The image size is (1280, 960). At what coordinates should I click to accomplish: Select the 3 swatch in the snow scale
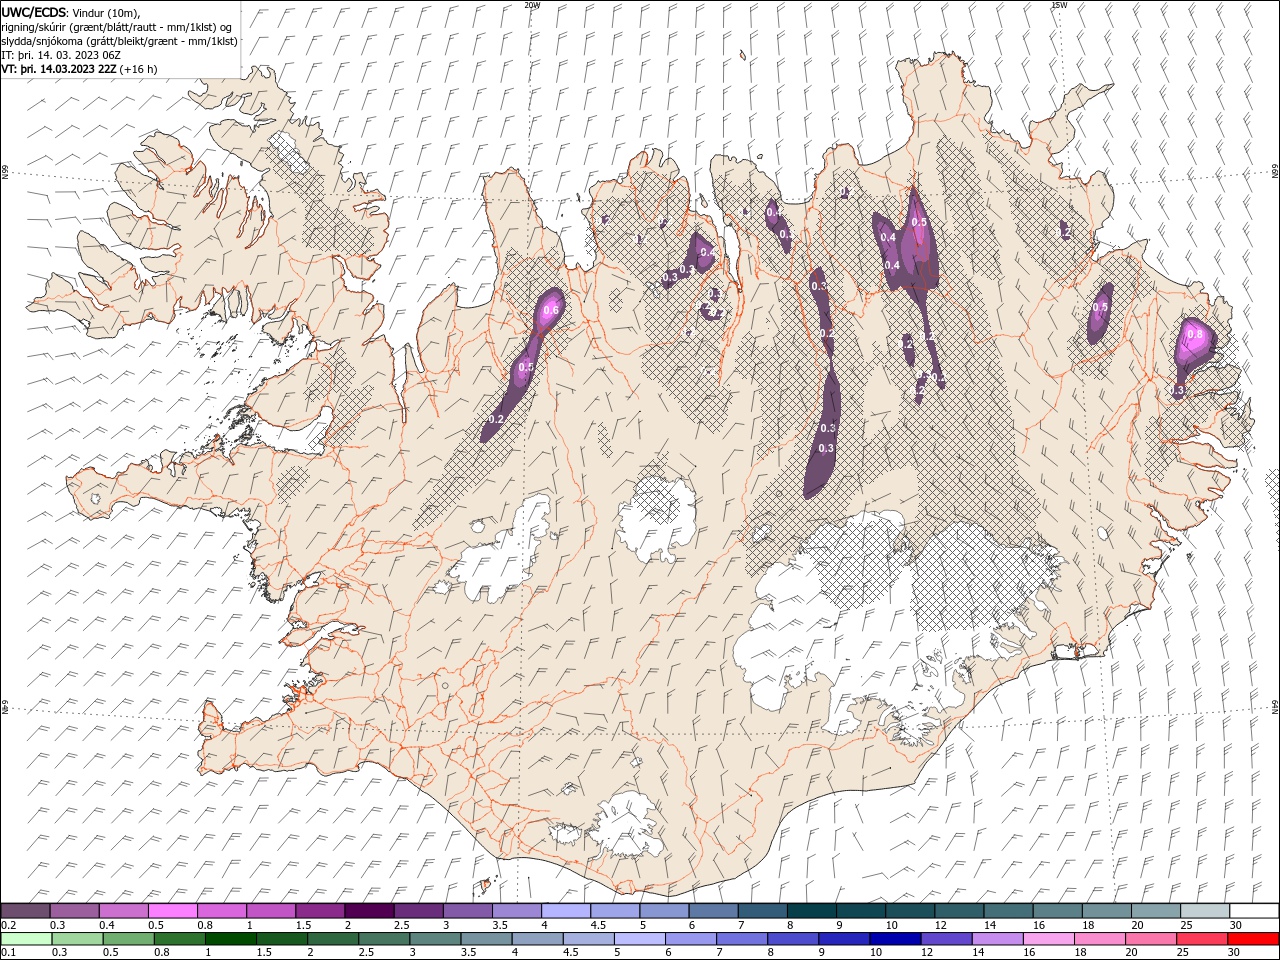tap(467, 911)
